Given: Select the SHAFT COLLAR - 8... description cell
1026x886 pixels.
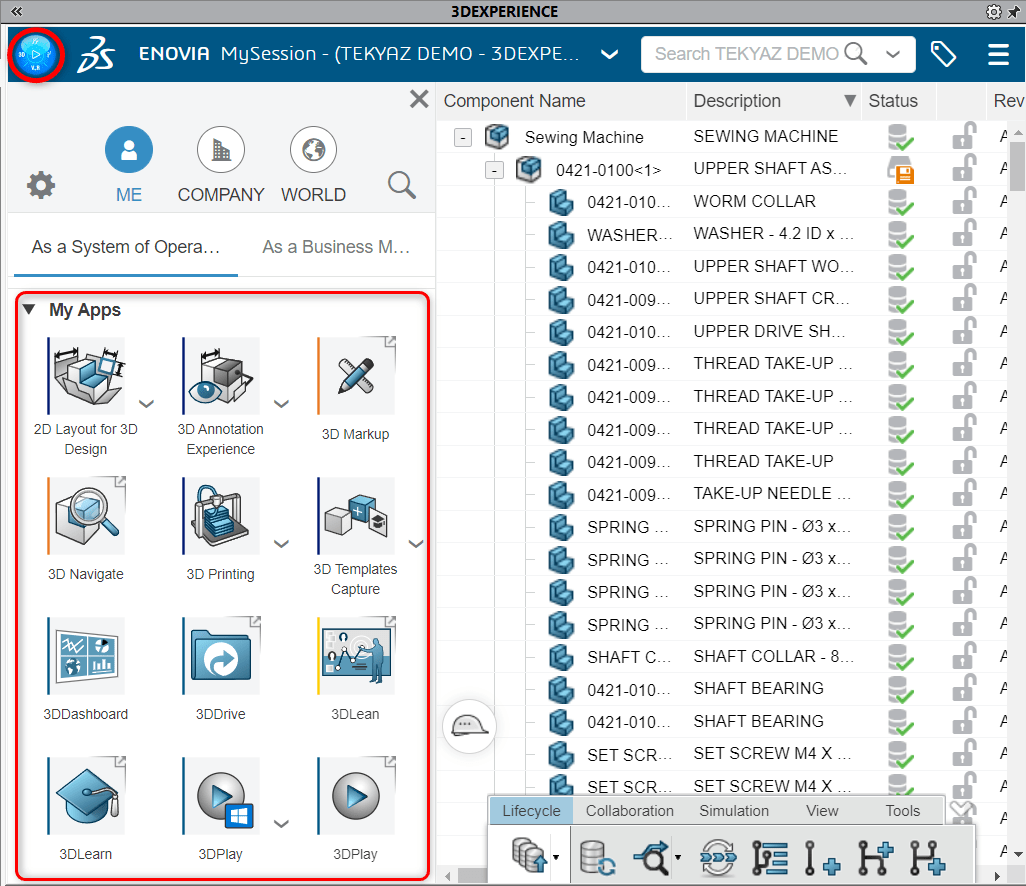Looking at the screenshot, I should click(773, 656).
